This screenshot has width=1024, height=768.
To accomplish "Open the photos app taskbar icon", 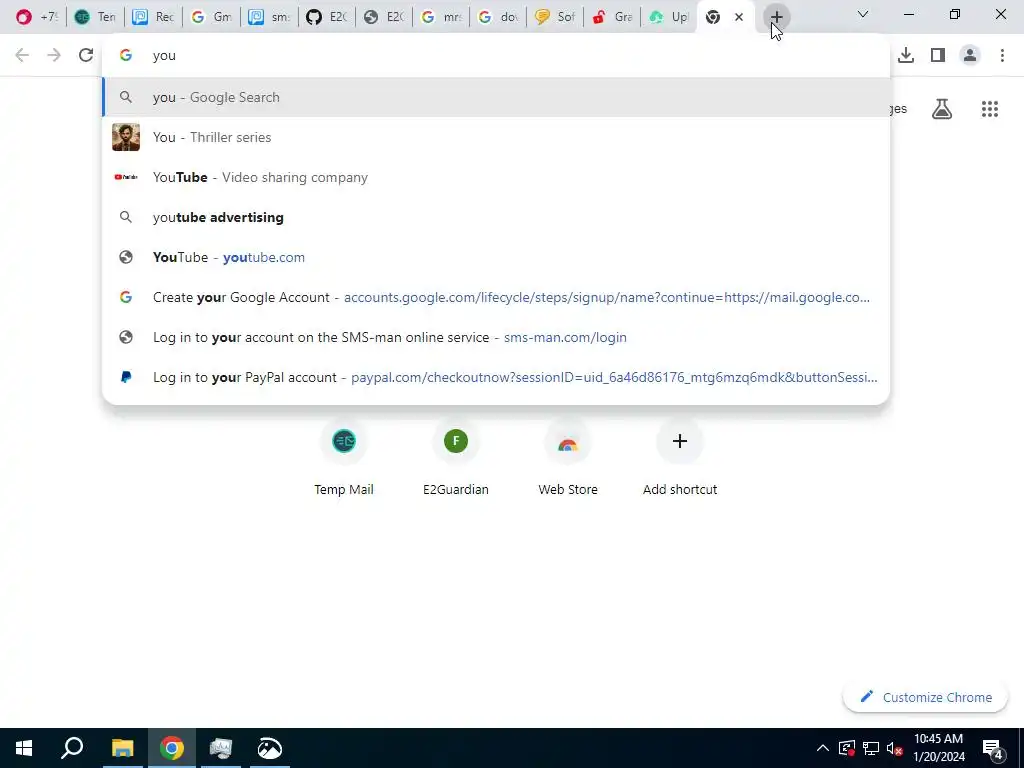I will point(270,748).
